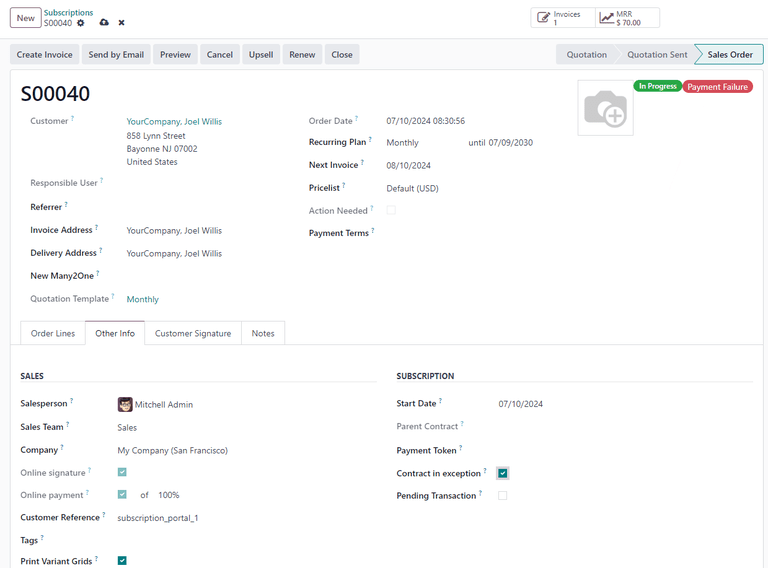
Task: Switch to the Order Lines tab
Action: click(x=53, y=333)
